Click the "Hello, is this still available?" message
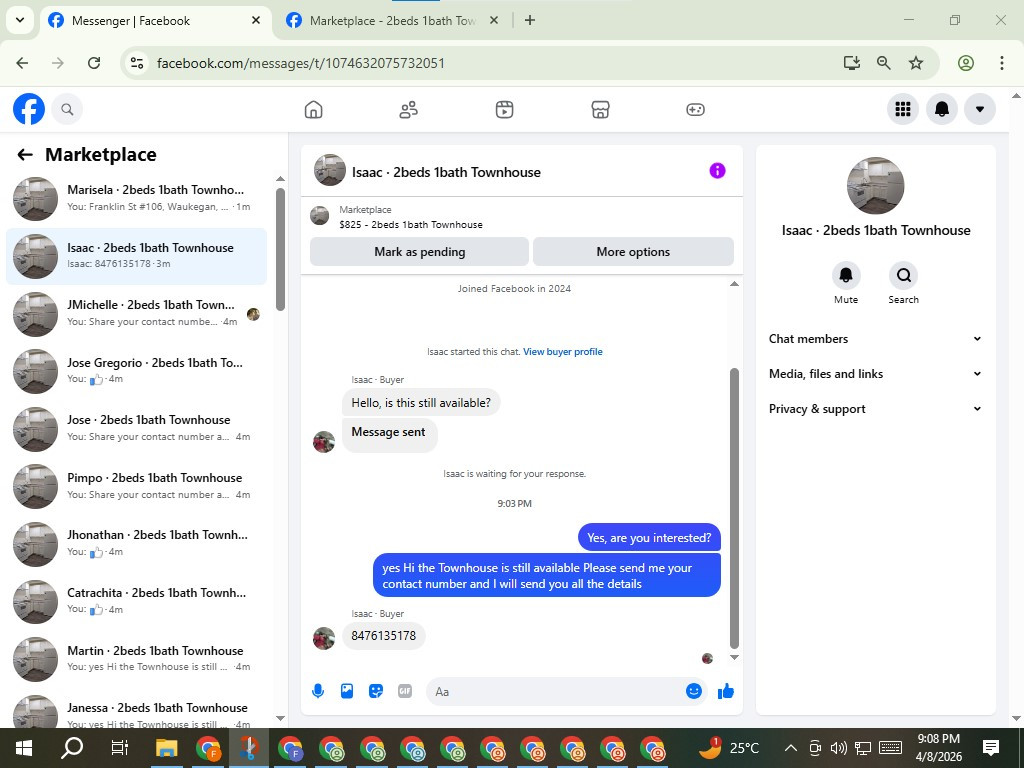The image size is (1024, 768). click(421, 403)
